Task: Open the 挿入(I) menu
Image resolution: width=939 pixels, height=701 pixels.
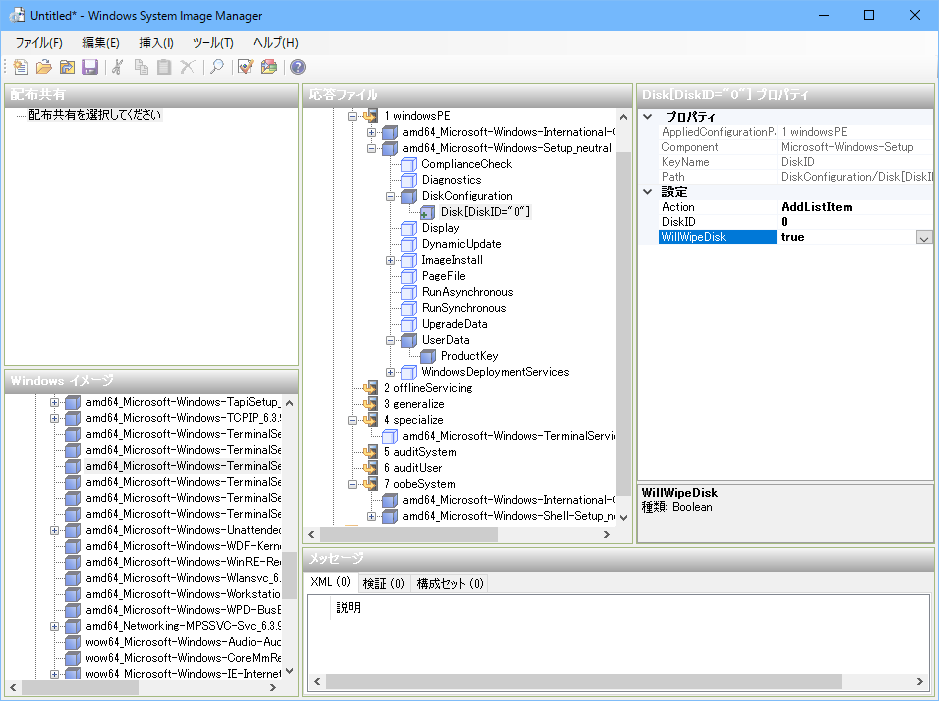Action: pos(156,43)
